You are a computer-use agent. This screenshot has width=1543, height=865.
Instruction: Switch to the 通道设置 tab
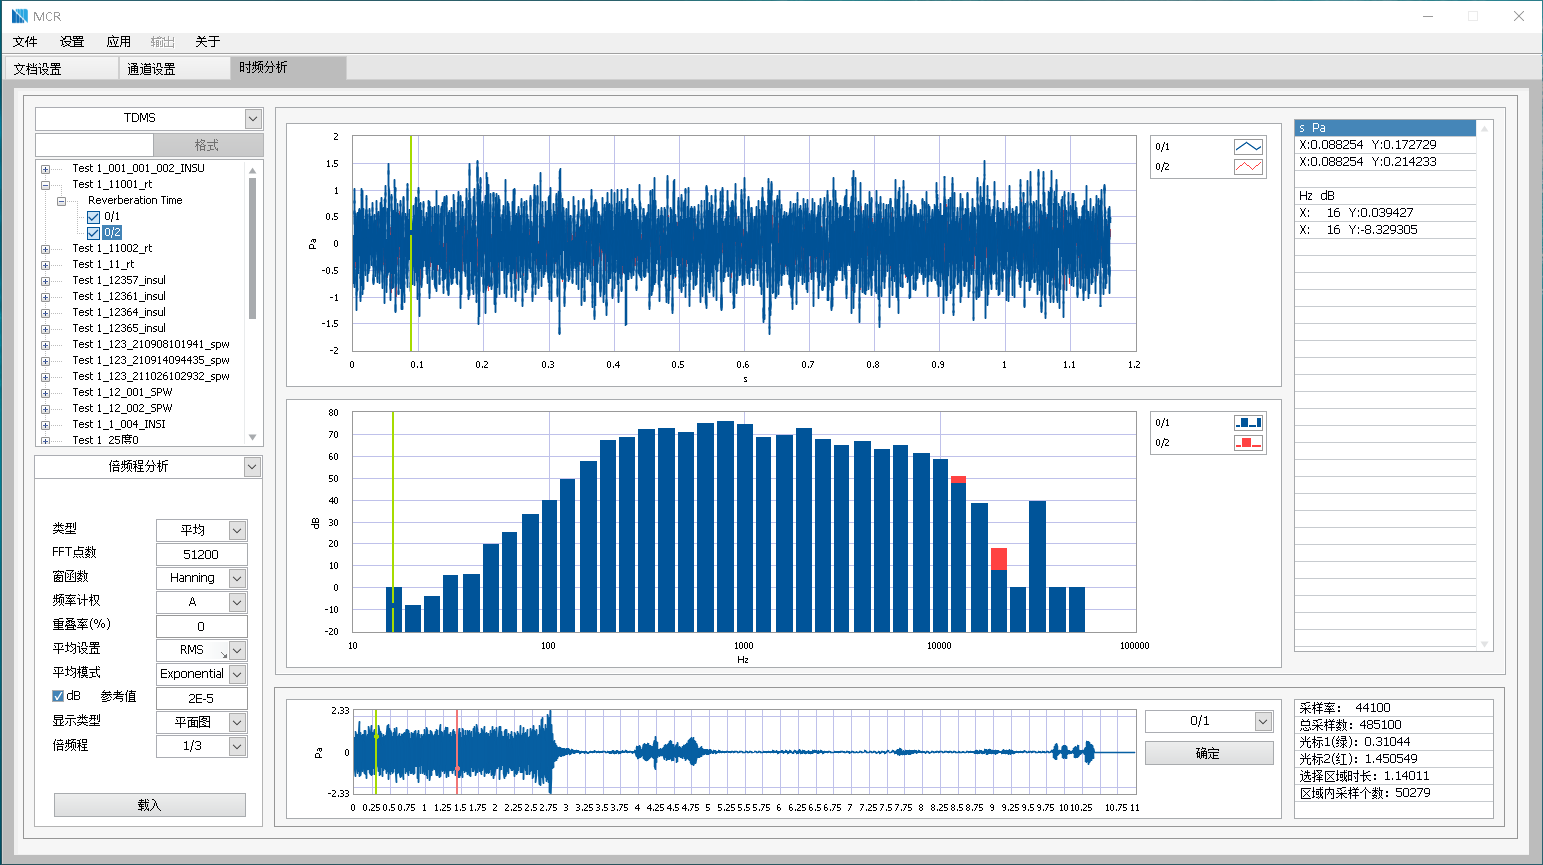[151, 69]
